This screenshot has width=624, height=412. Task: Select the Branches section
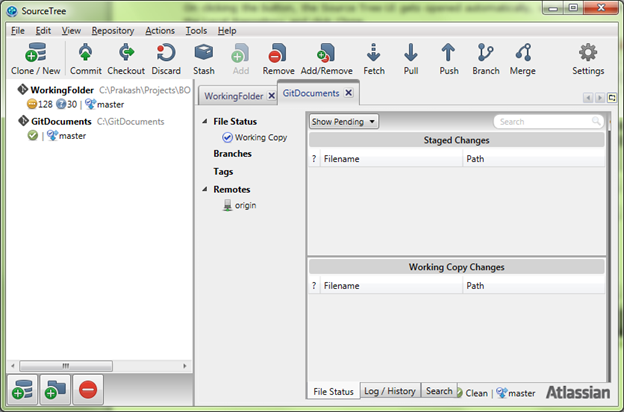coord(232,153)
